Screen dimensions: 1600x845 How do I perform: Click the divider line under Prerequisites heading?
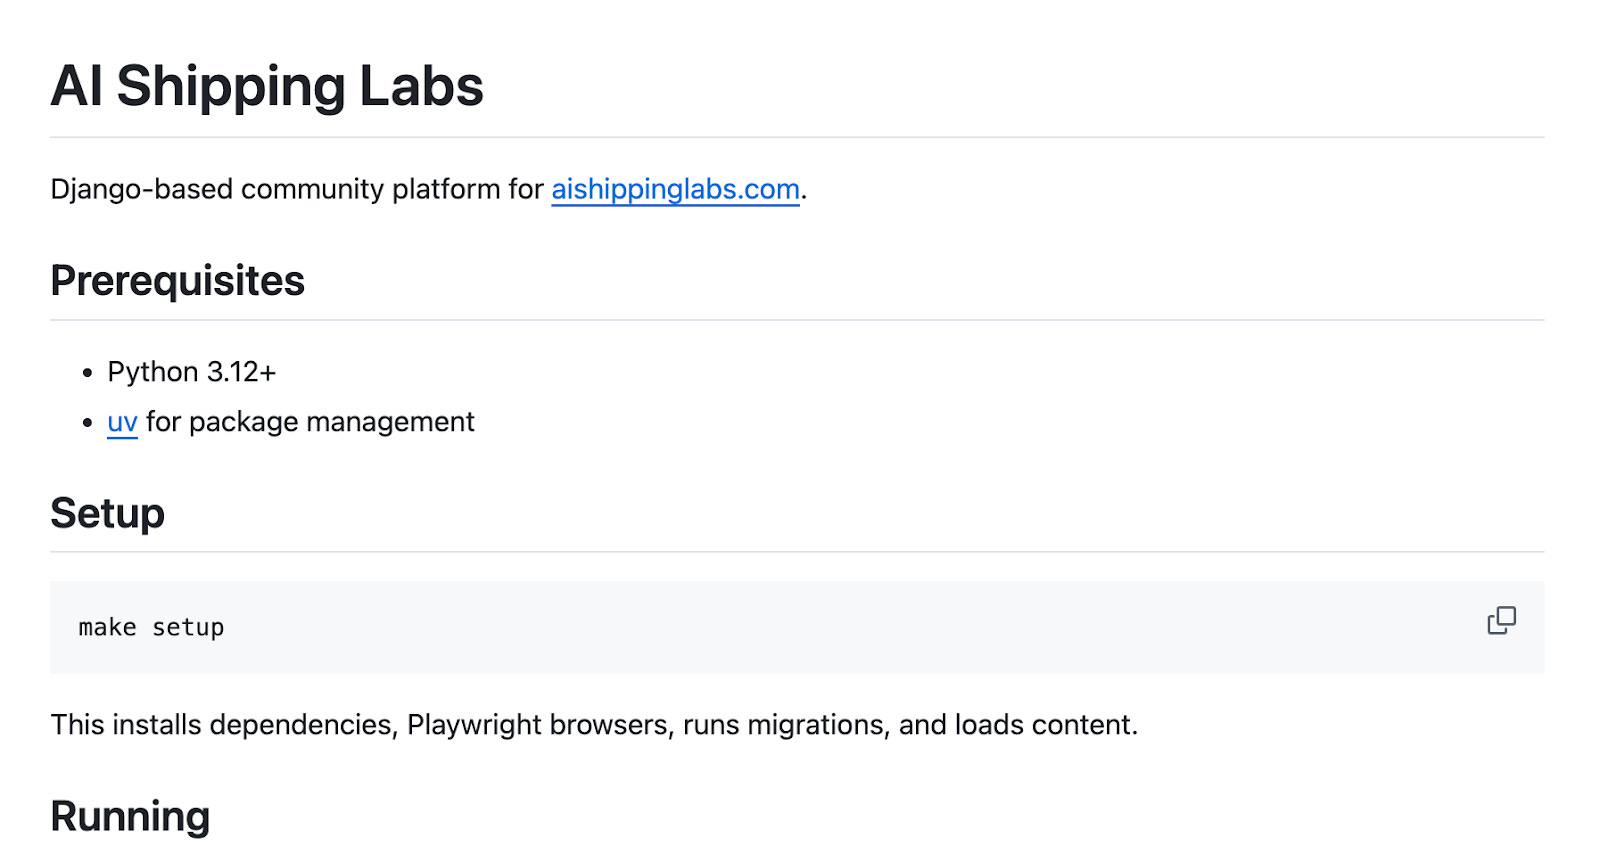797,320
